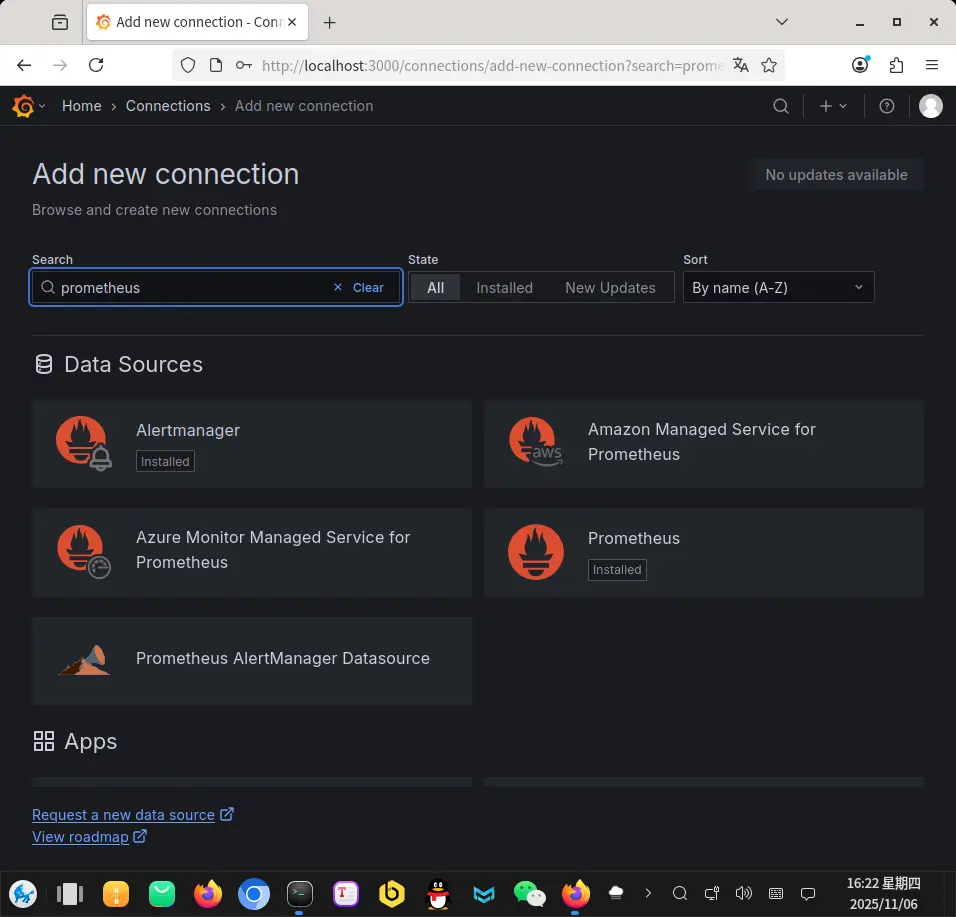Go to Connections breadcrumb
Viewport: 956px width, 917px height.
pyautogui.click(x=168, y=106)
